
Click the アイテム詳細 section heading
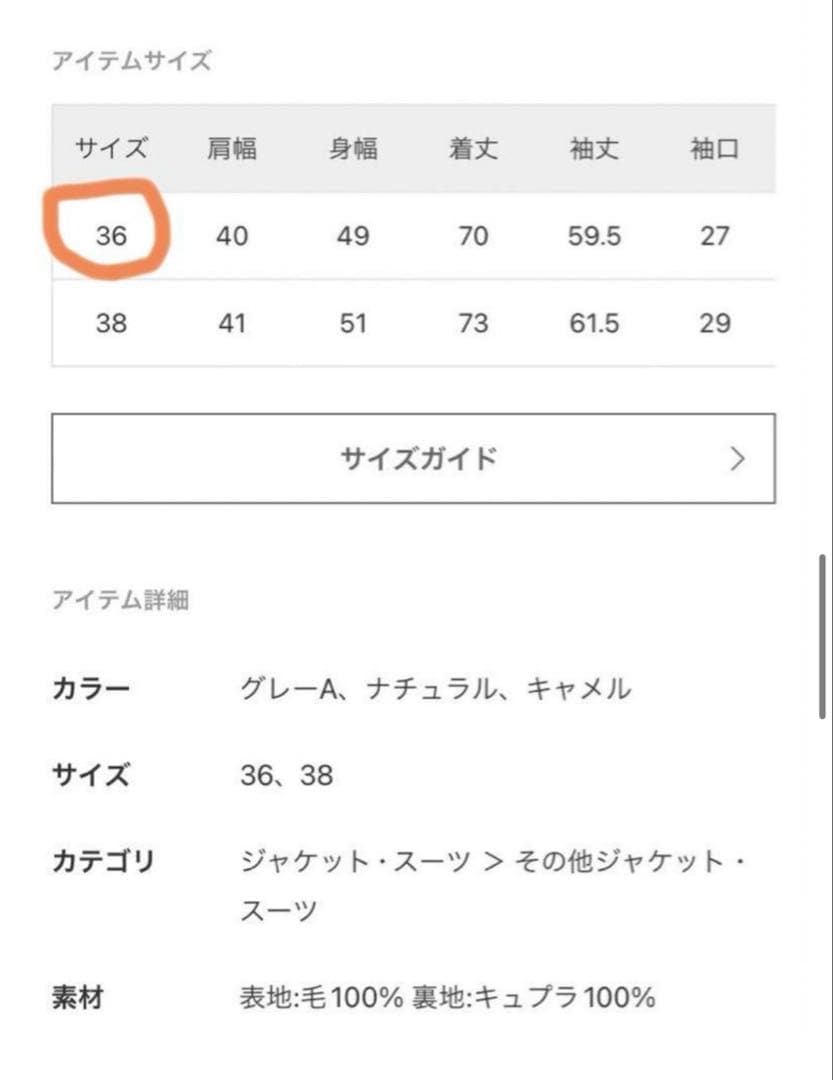120,601
